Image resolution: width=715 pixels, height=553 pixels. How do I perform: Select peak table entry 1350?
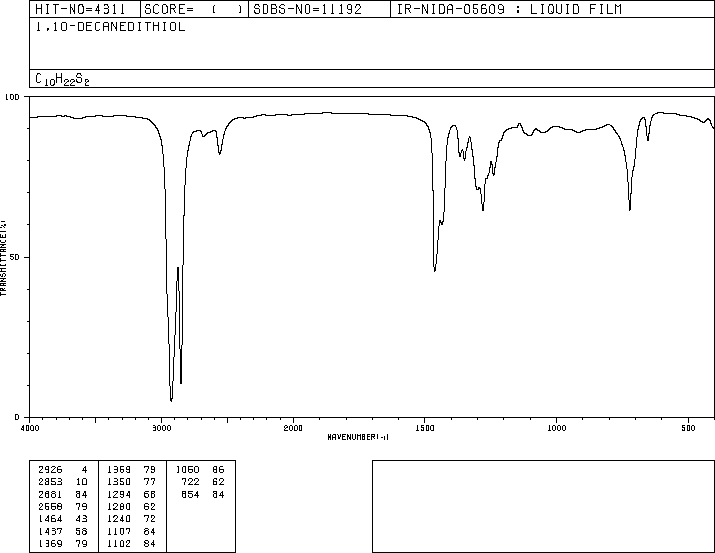click(x=119, y=482)
